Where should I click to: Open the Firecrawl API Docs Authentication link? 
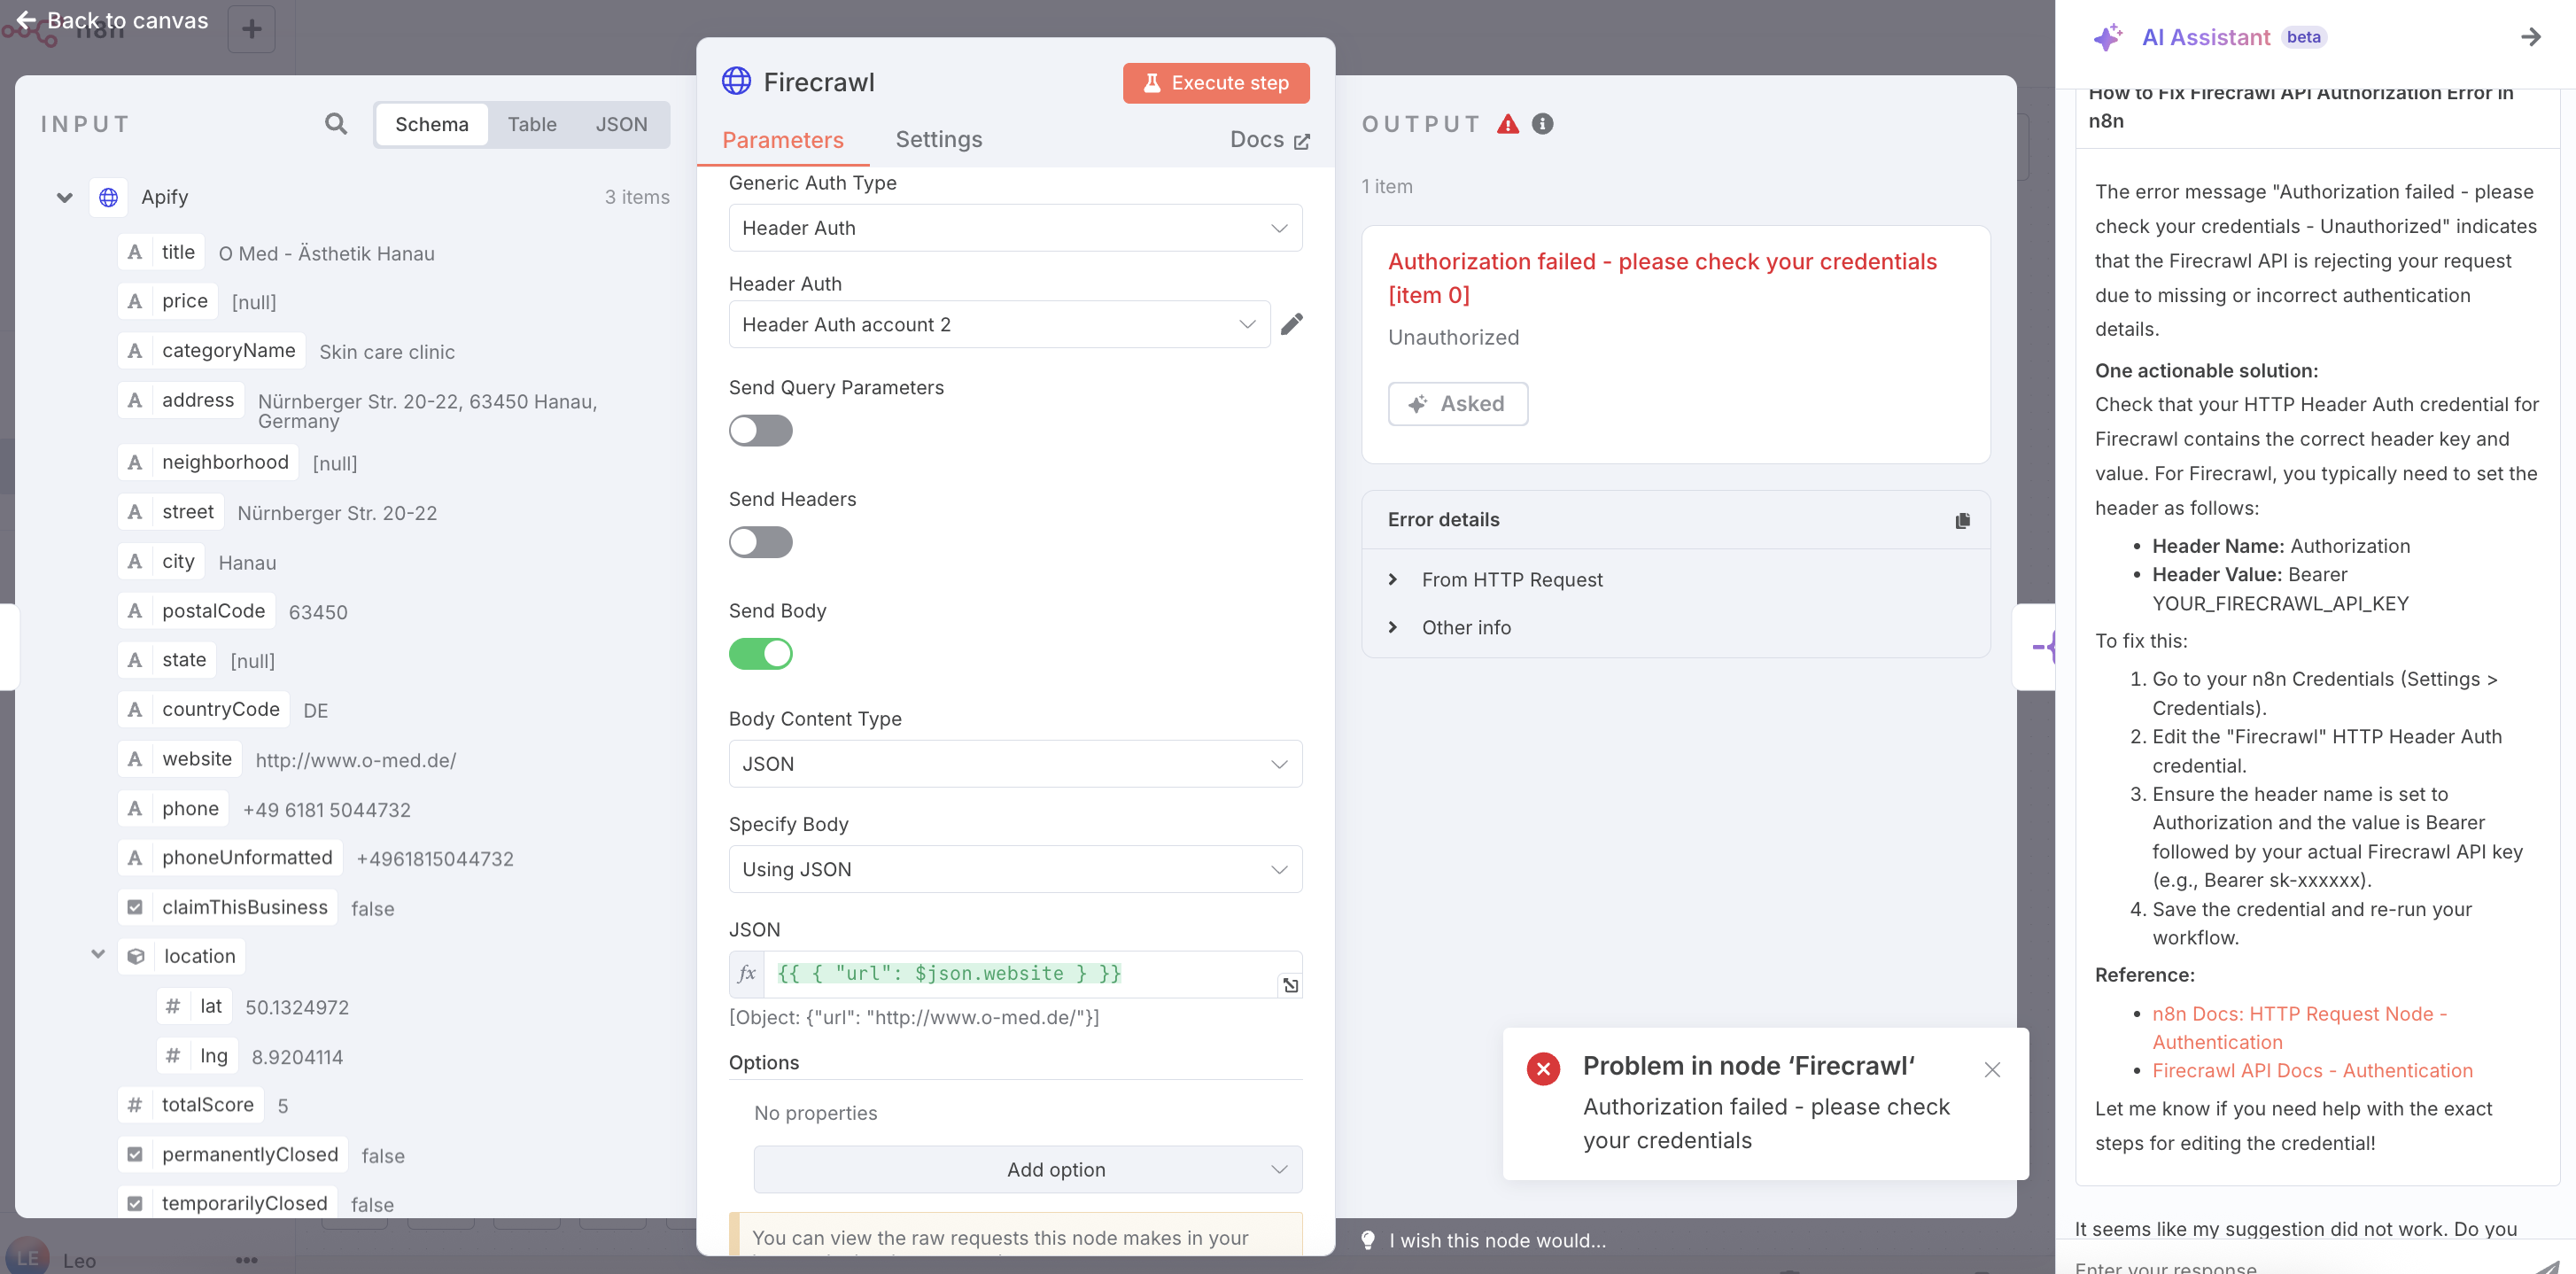click(2313, 1070)
